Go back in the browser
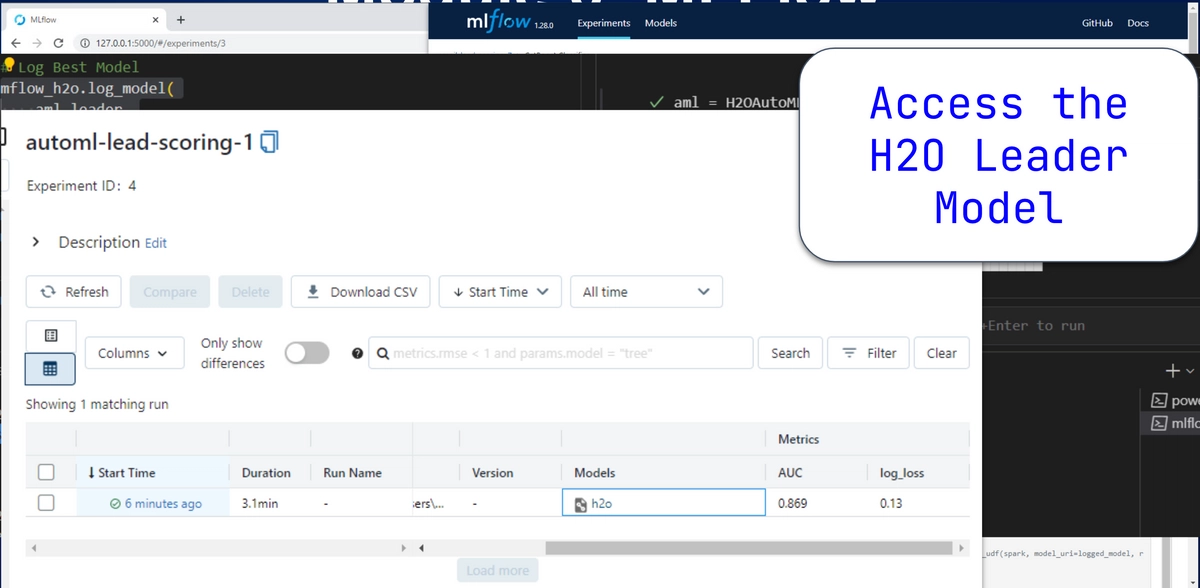The width and height of the screenshot is (1200, 588). coord(15,43)
